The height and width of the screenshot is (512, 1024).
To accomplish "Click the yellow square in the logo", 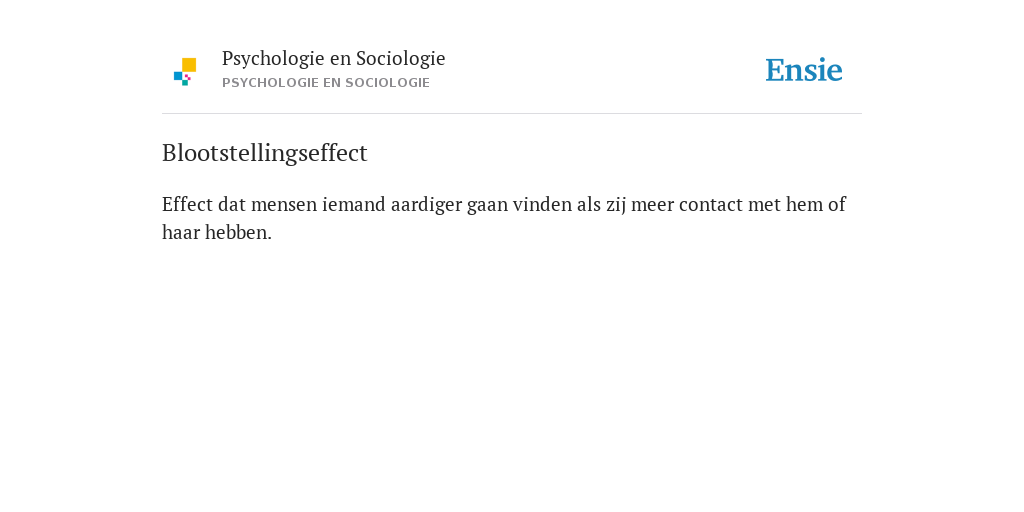I will tap(189, 65).
